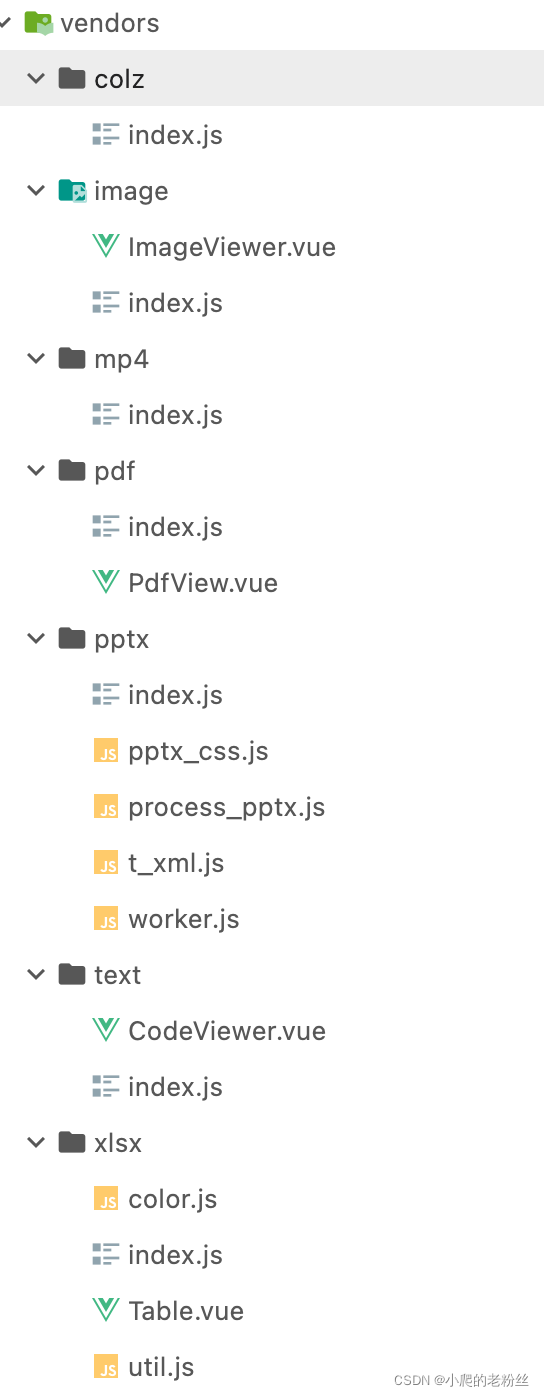544x1396 pixels.
Task: Open process_pptx.js file
Action: (227, 808)
